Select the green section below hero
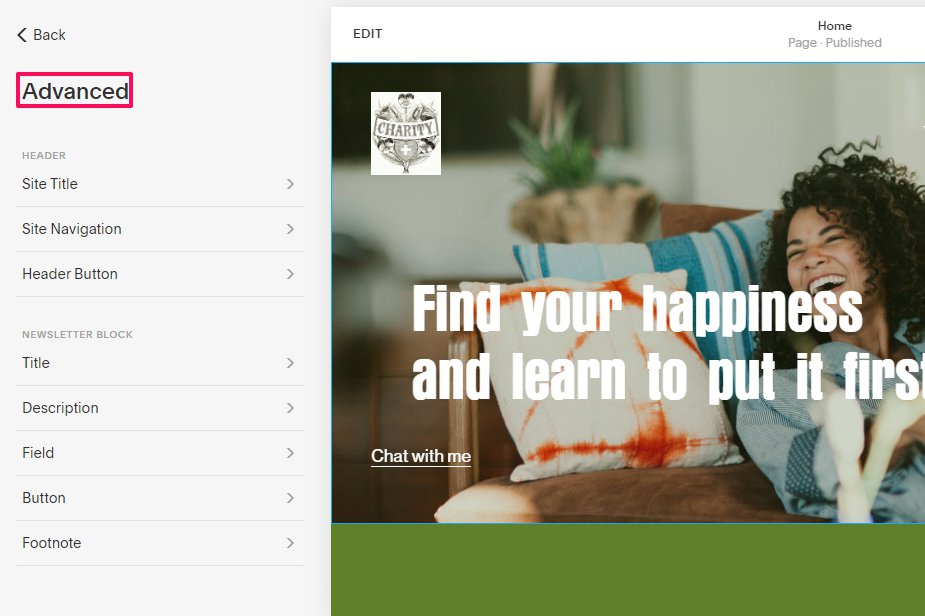Viewport: 925px width, 616px height. click(x=628, y=569)
